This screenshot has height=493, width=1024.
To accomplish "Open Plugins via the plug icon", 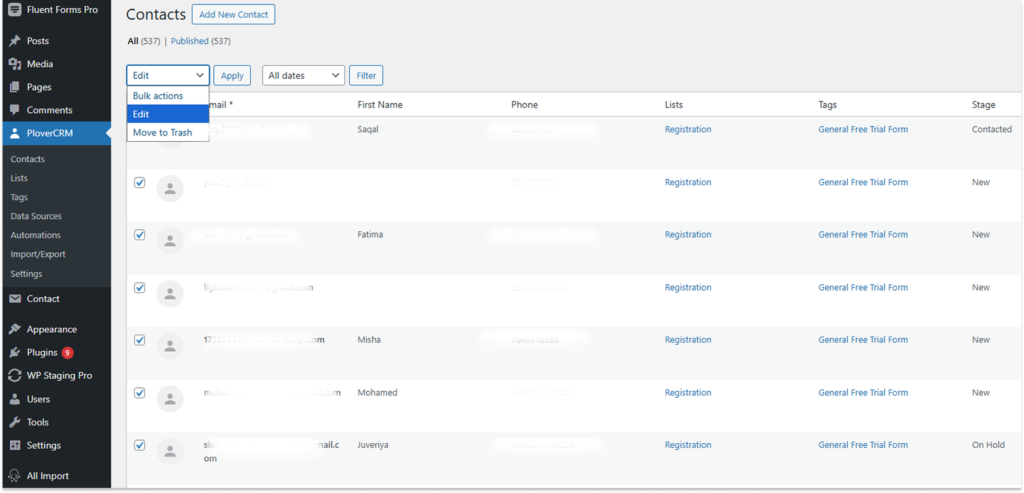I will pyautogui.click(x=15, y=352).
